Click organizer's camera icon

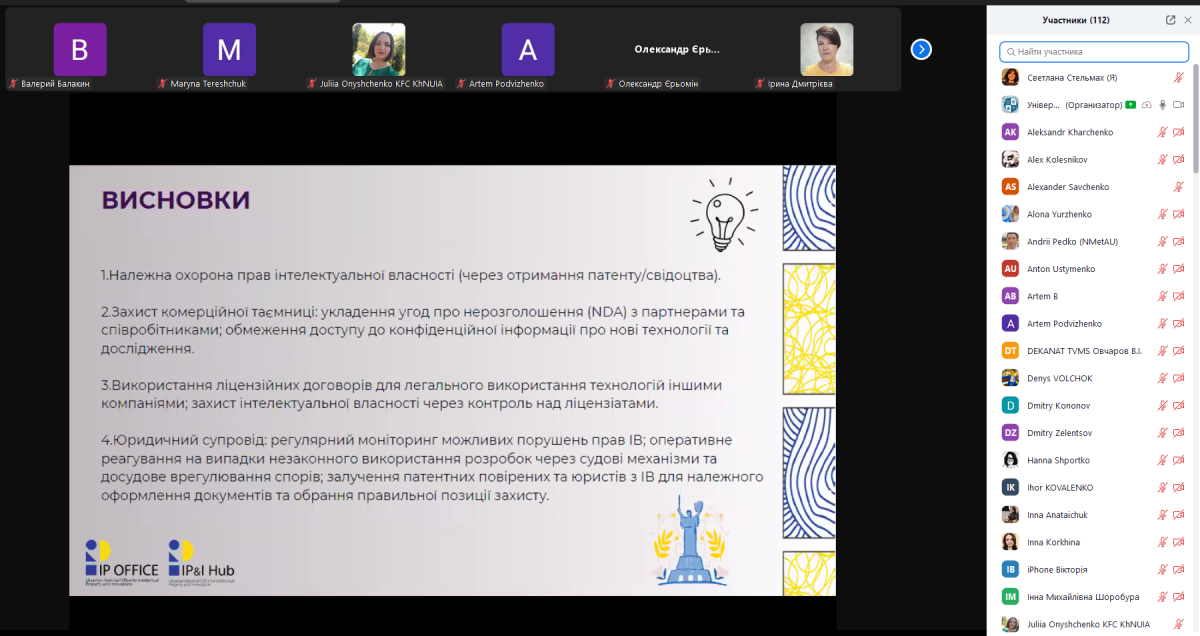[1178, 105]
